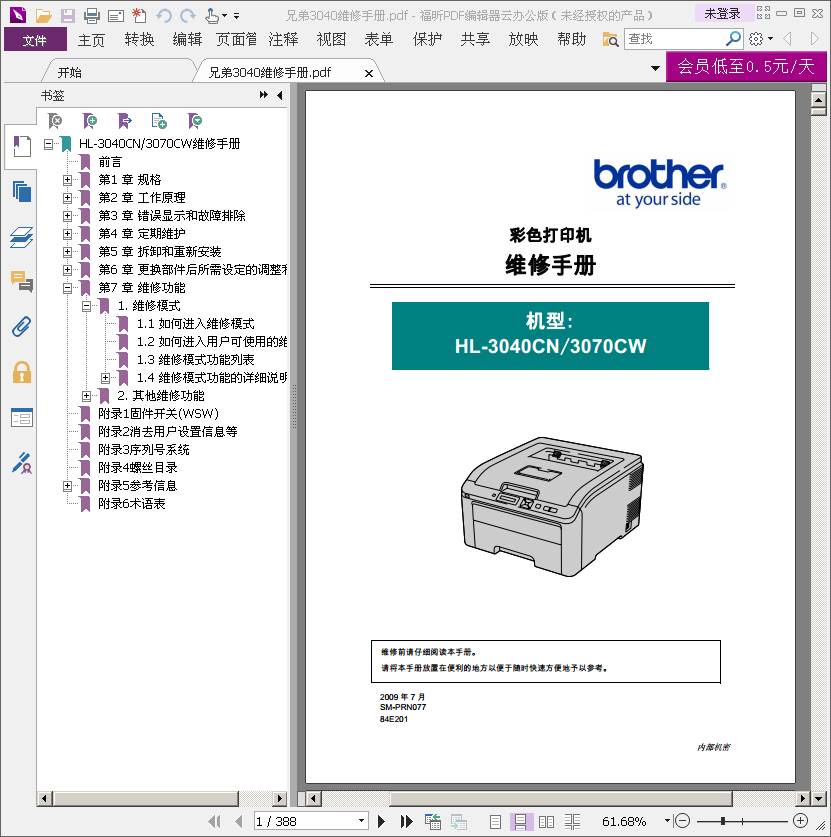This screenshot has width=831, height=837.
Task: Click the 未登录 login button
Action: click(722, 13)
